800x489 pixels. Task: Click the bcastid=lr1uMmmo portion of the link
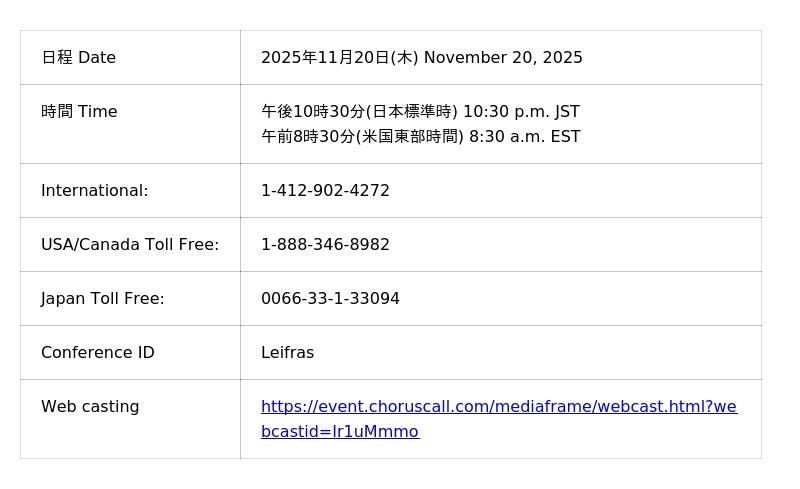[340, 432]
